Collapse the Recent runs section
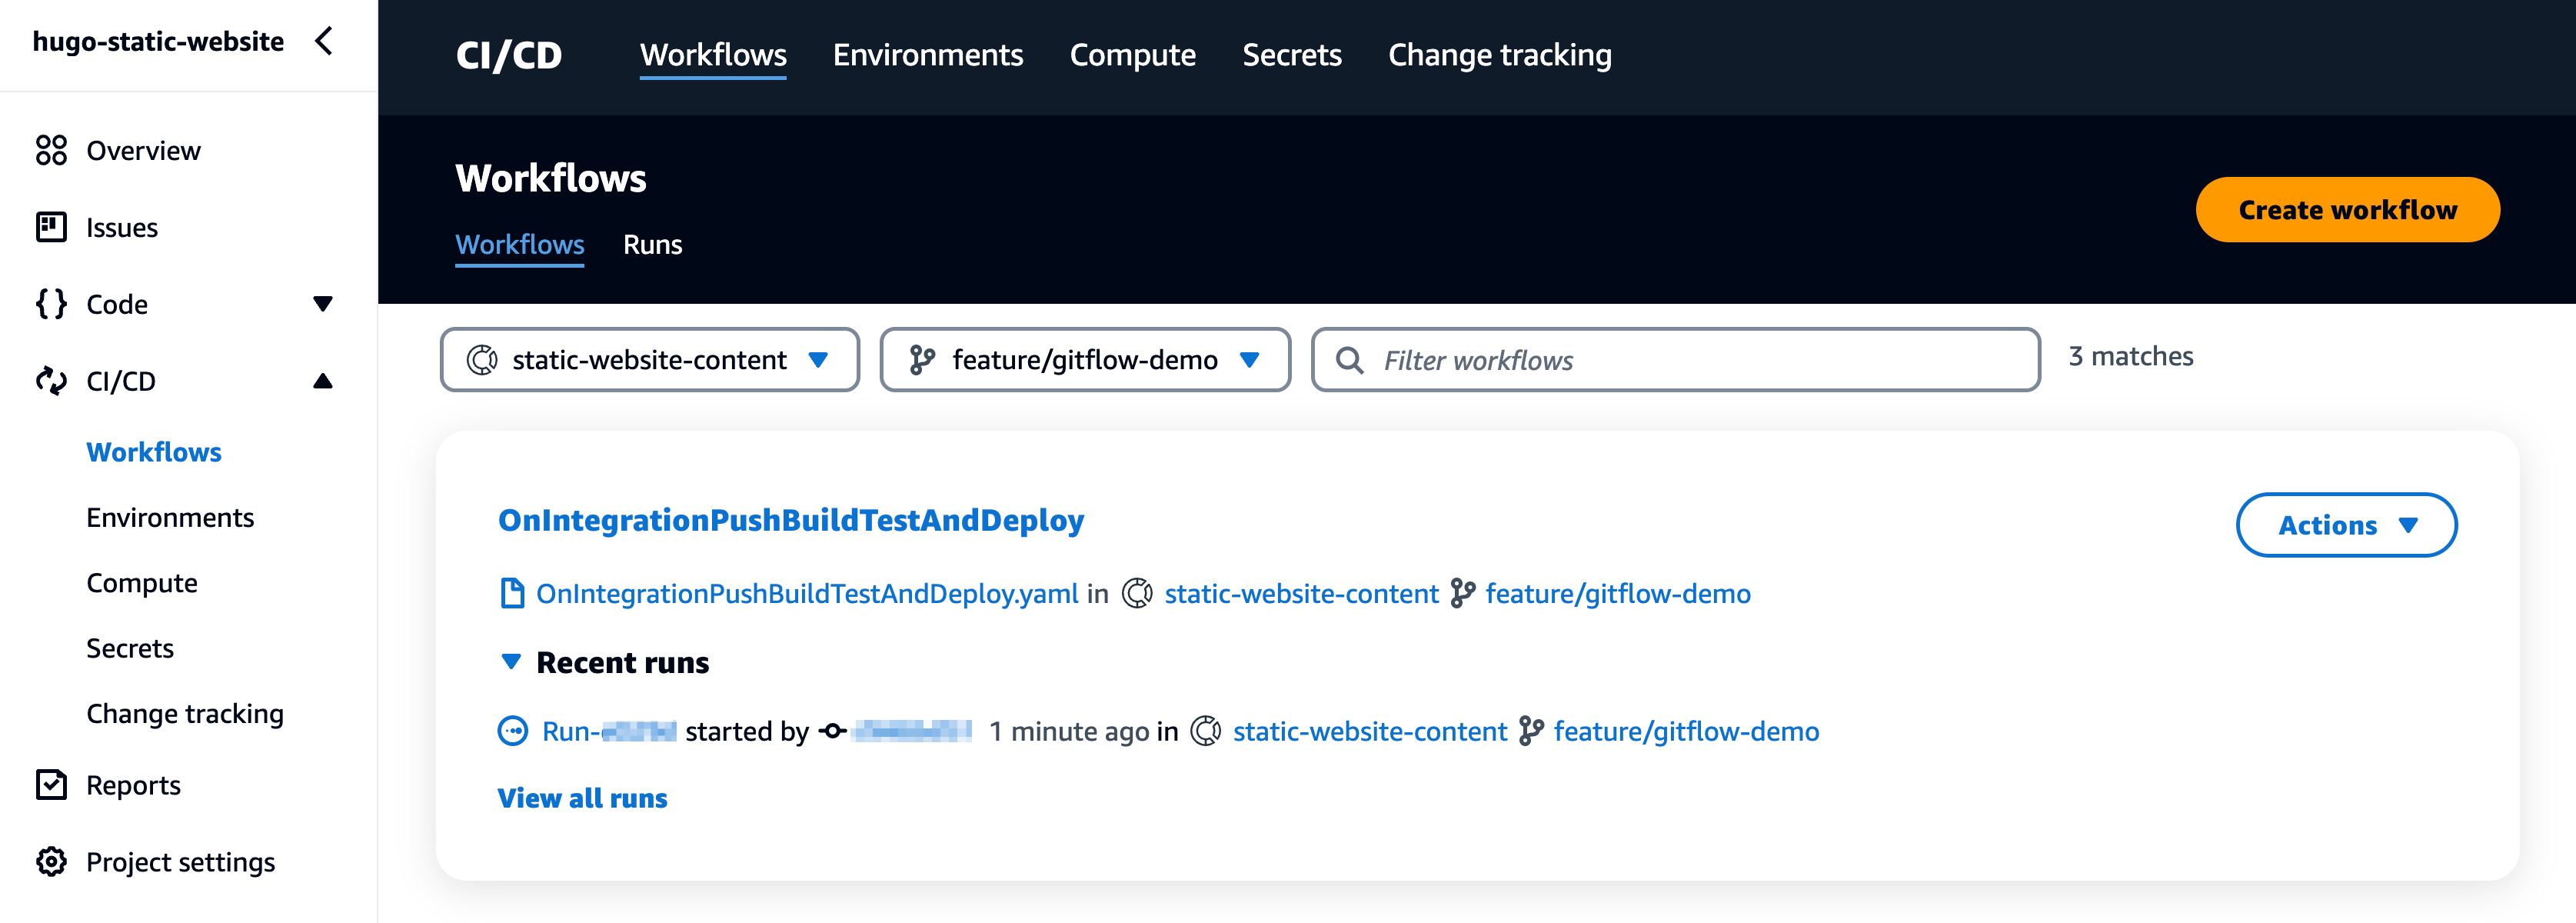The width and height of the screenshot is (2576, 923). (x=511, y=662)
